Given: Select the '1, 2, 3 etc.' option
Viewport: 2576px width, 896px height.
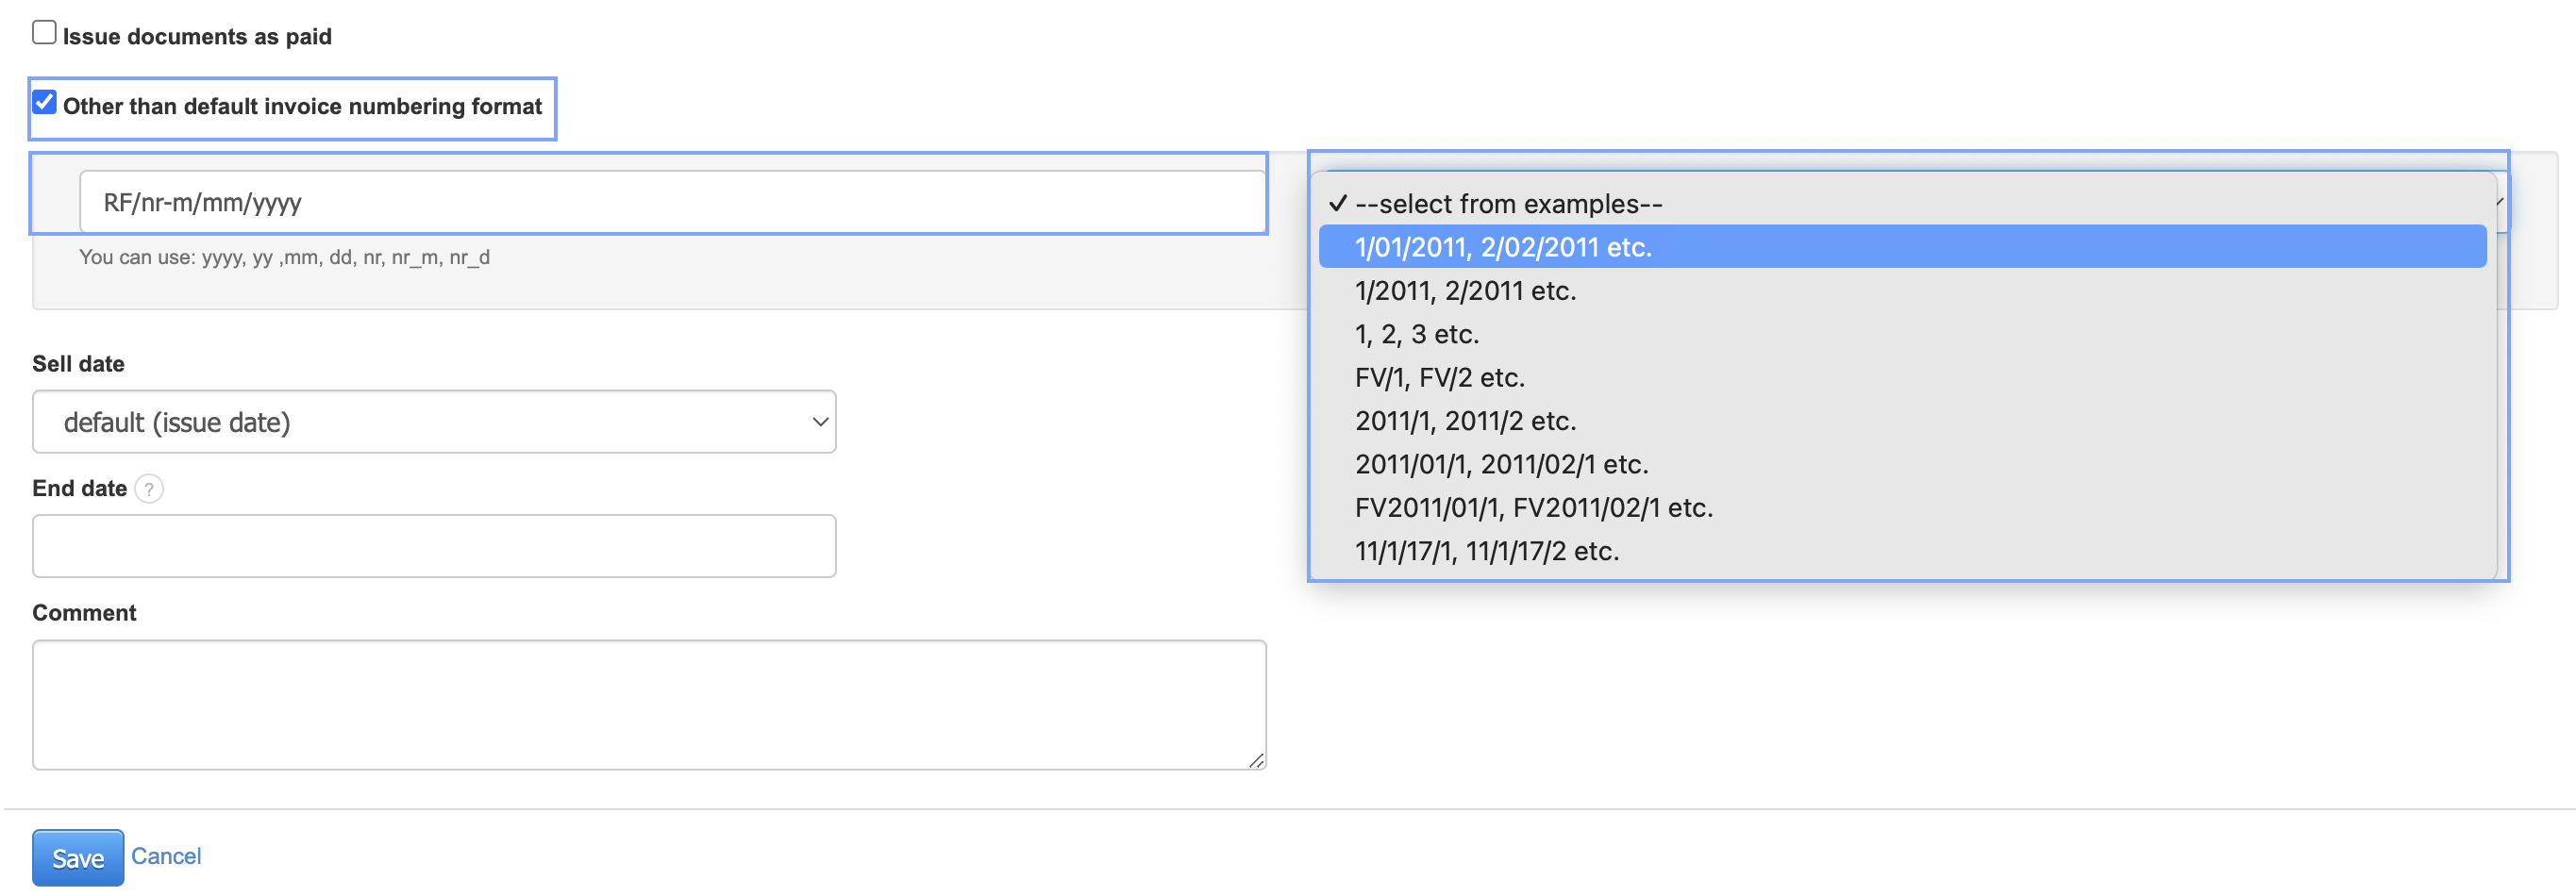Looking at the screenshot, I should 1416,334.
